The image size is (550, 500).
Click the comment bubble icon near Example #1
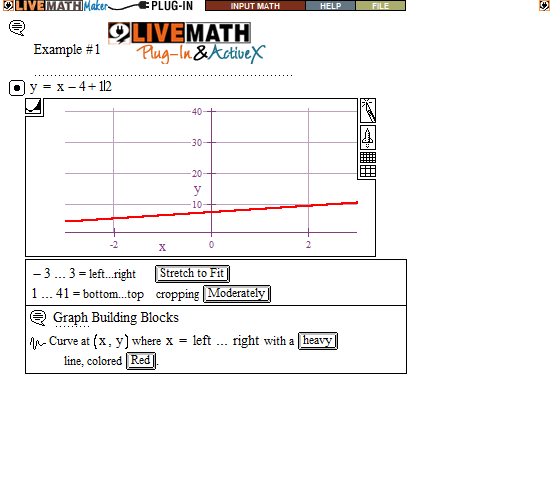pyautogui.click(x=17, y=28)
